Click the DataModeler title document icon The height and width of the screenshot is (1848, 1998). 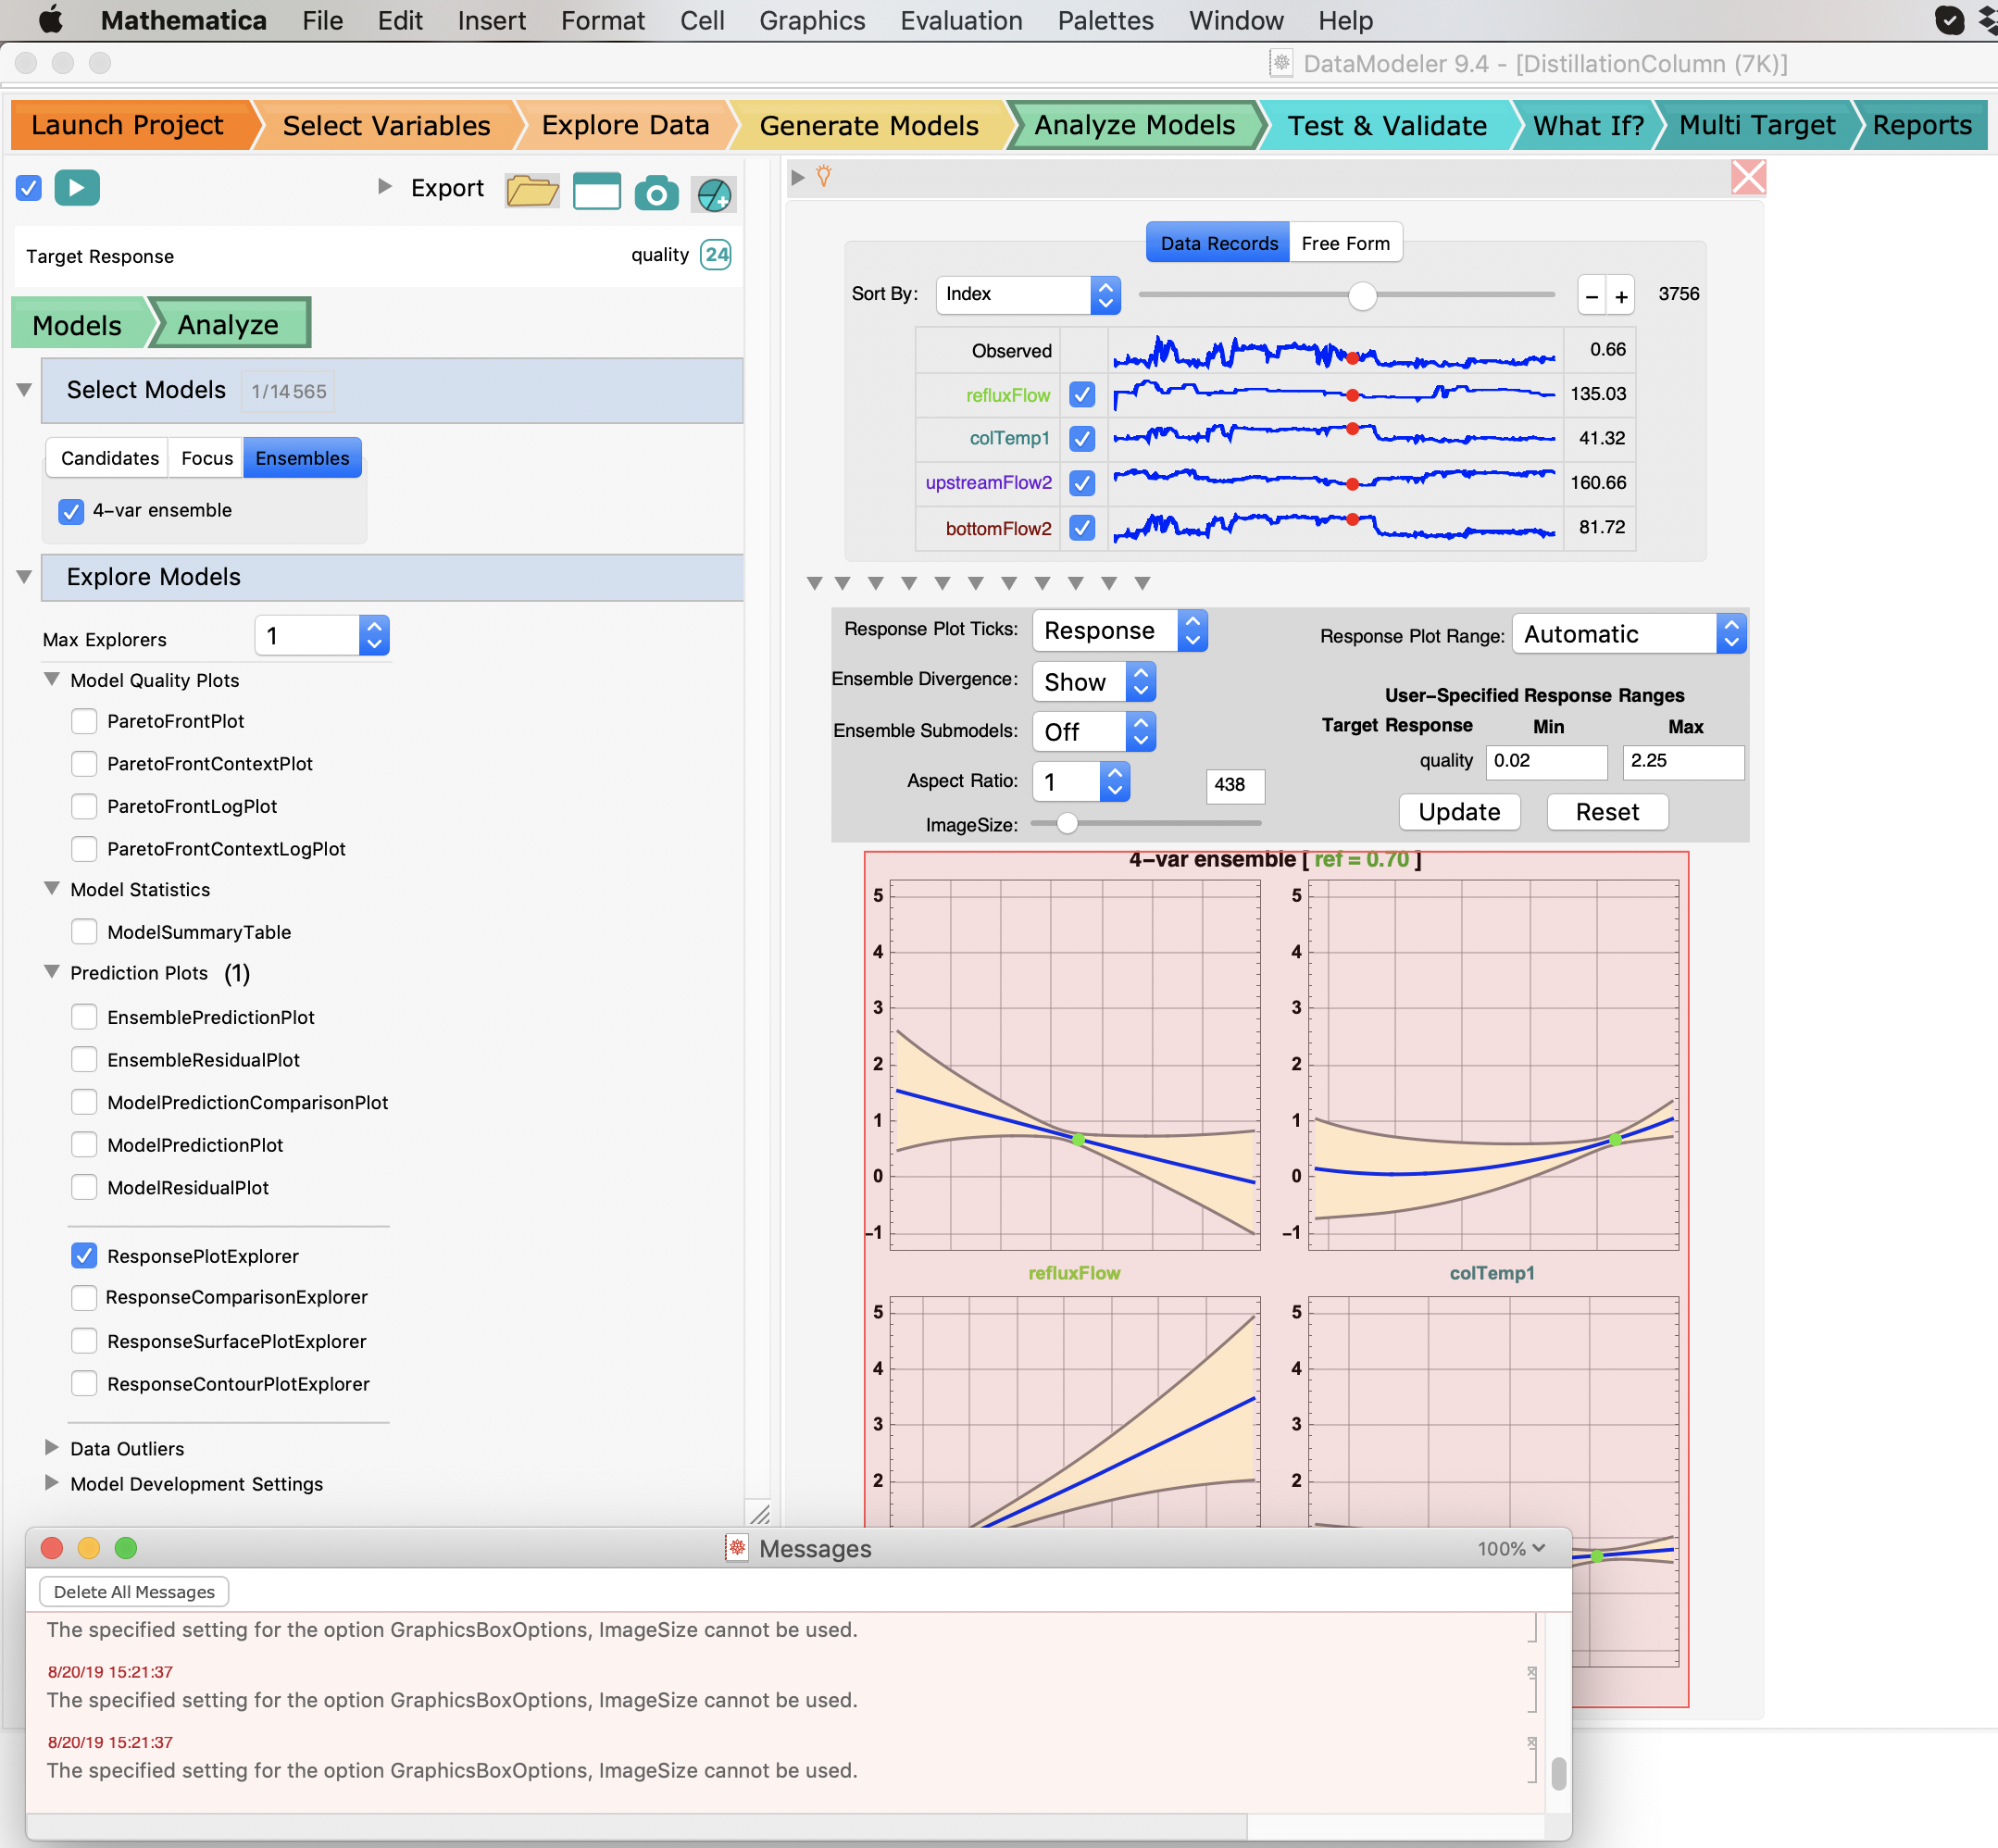tap(1281, 63)
